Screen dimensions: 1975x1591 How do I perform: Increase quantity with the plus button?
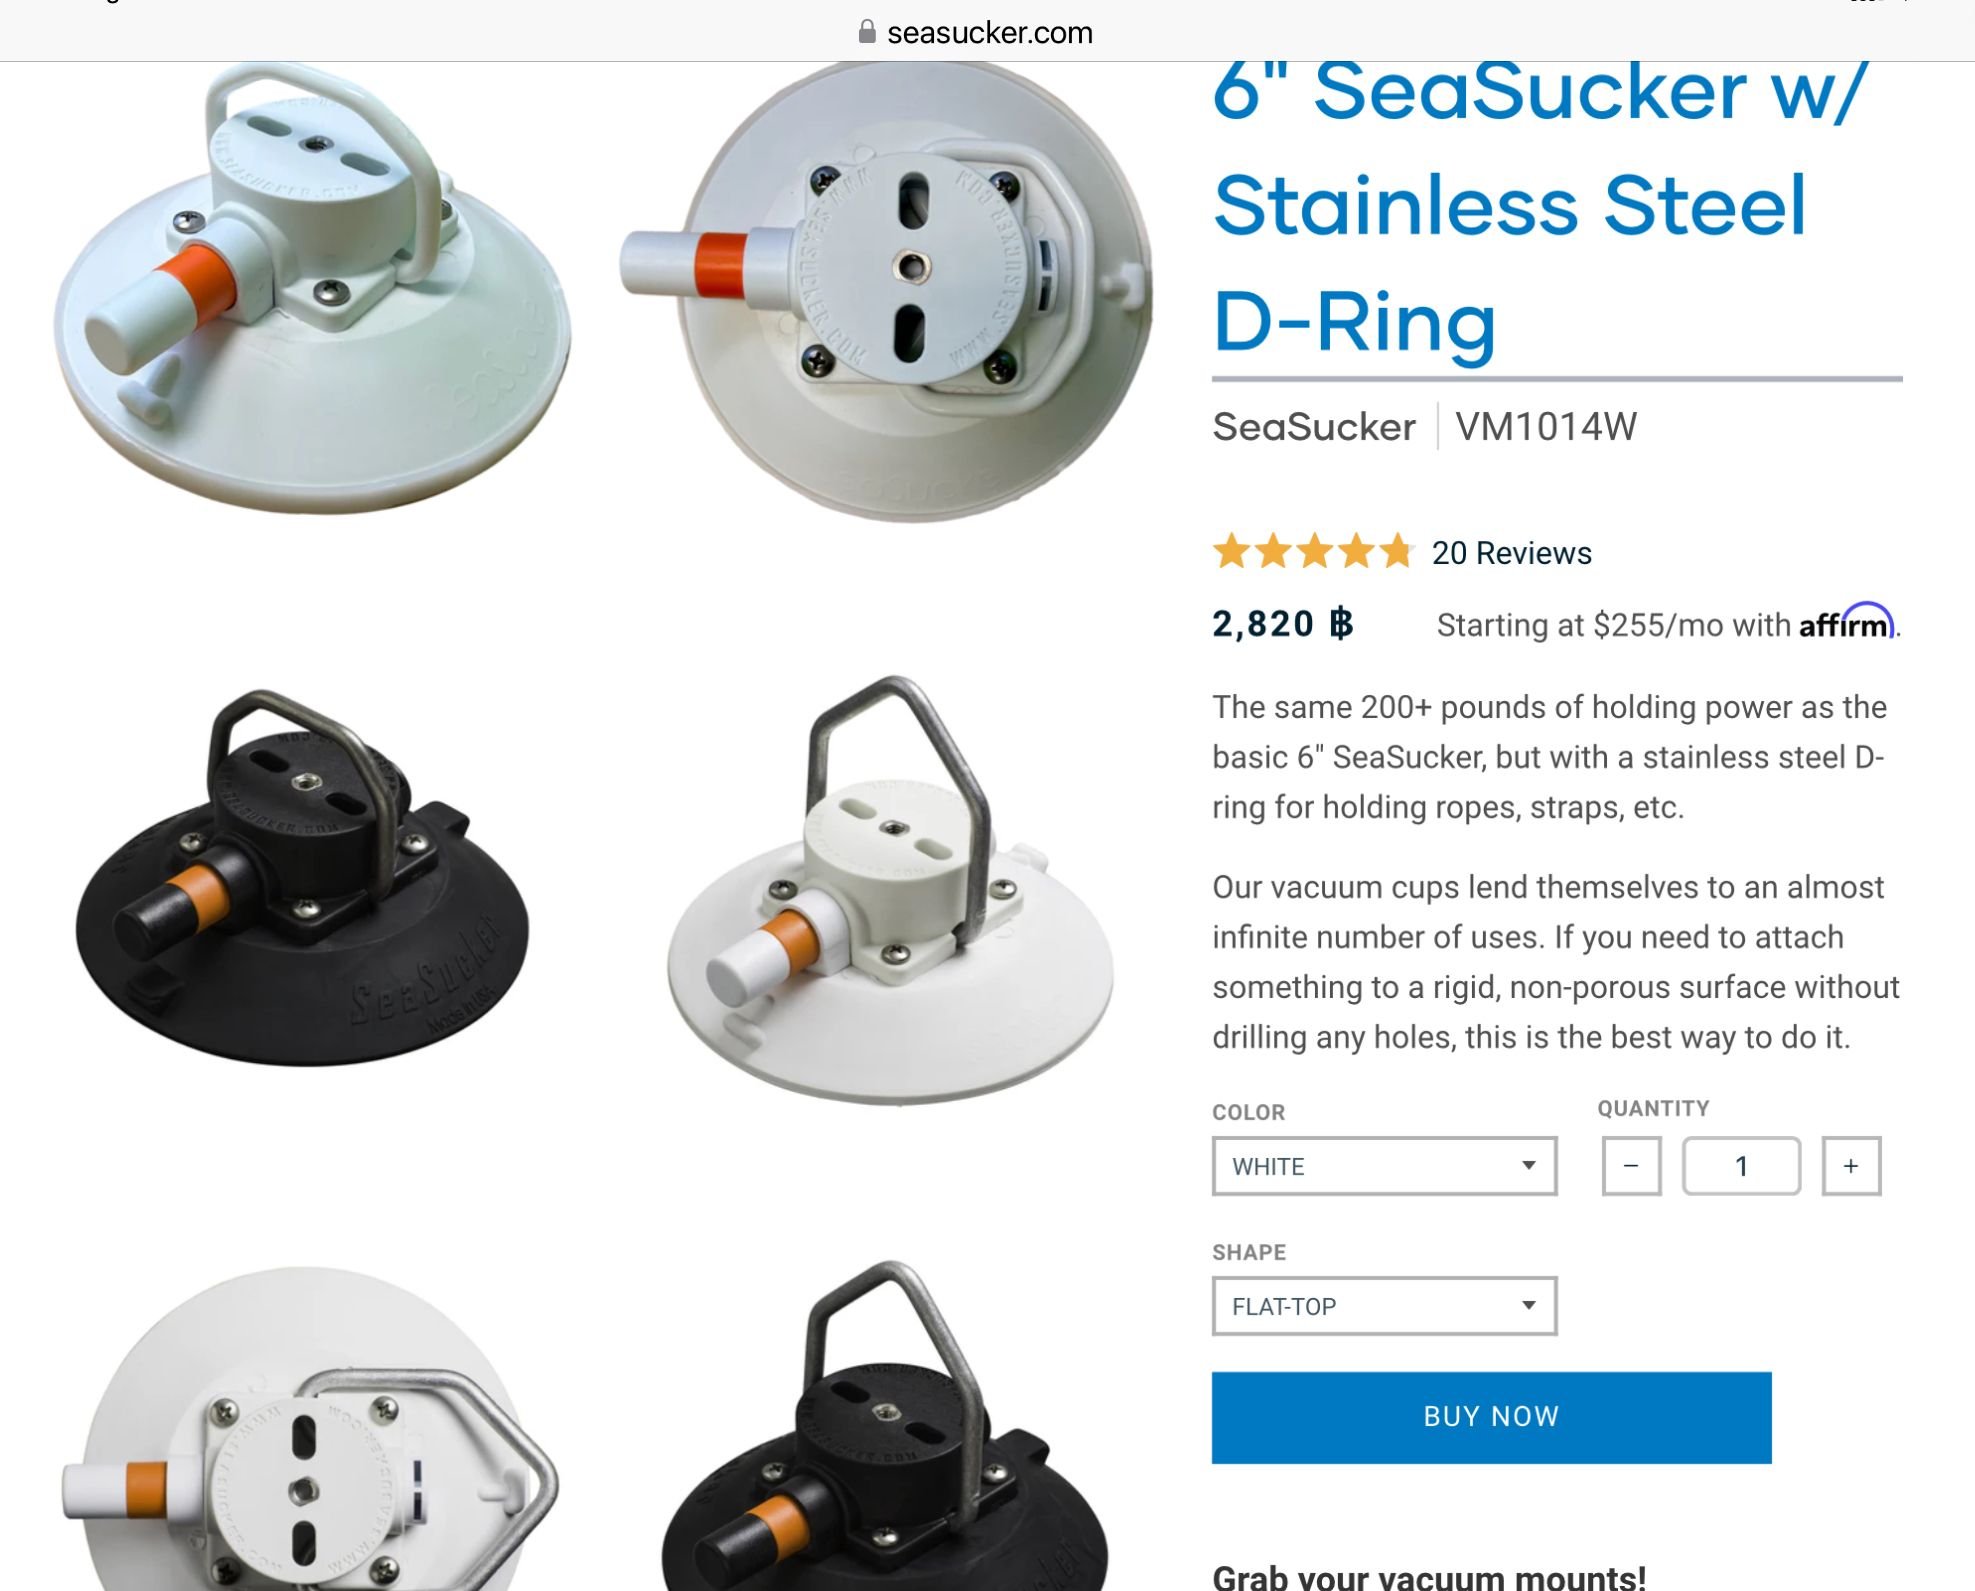coord(1851,1166)
